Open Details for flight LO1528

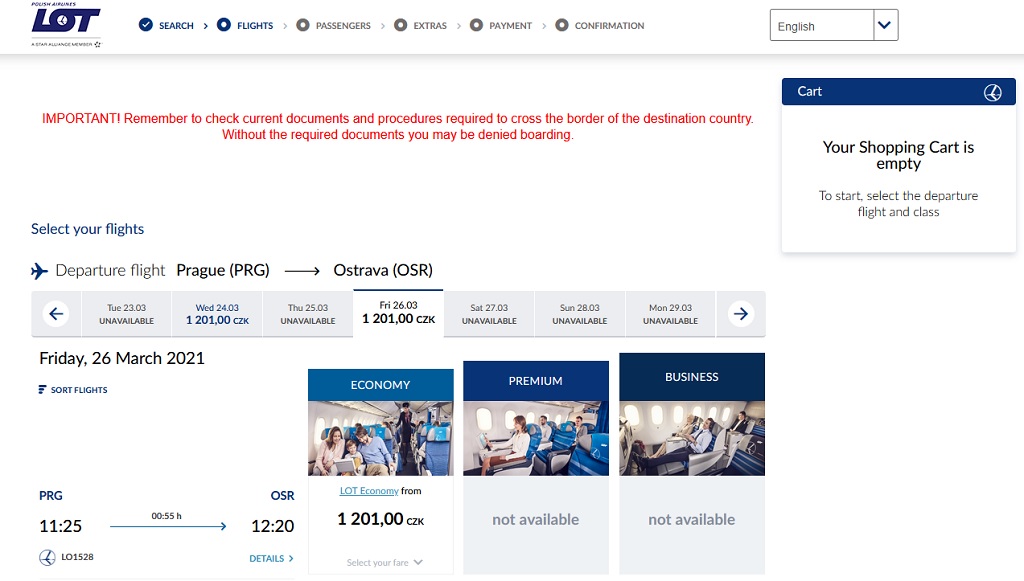click(271, 559)
